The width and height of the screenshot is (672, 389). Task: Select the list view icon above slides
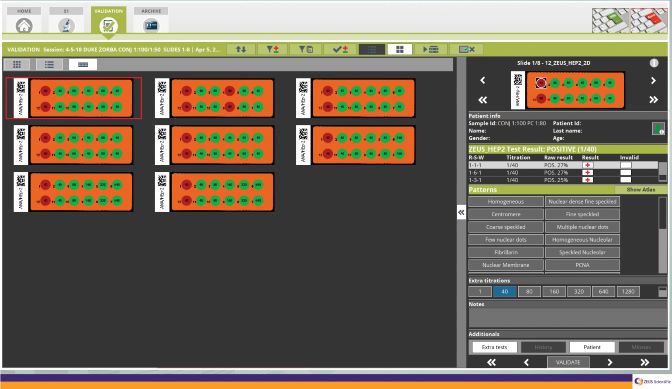[49, 64]
